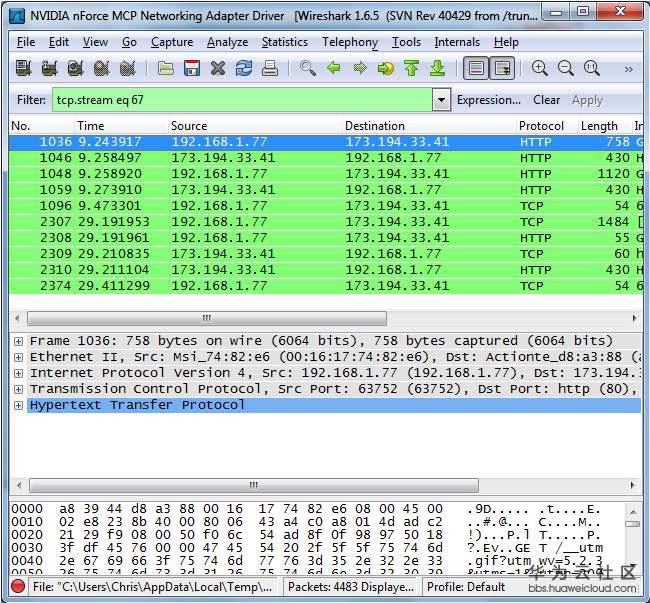The image size is (650, 603).
Task: Print packets printer icon
Action: [x=270, y=68]
